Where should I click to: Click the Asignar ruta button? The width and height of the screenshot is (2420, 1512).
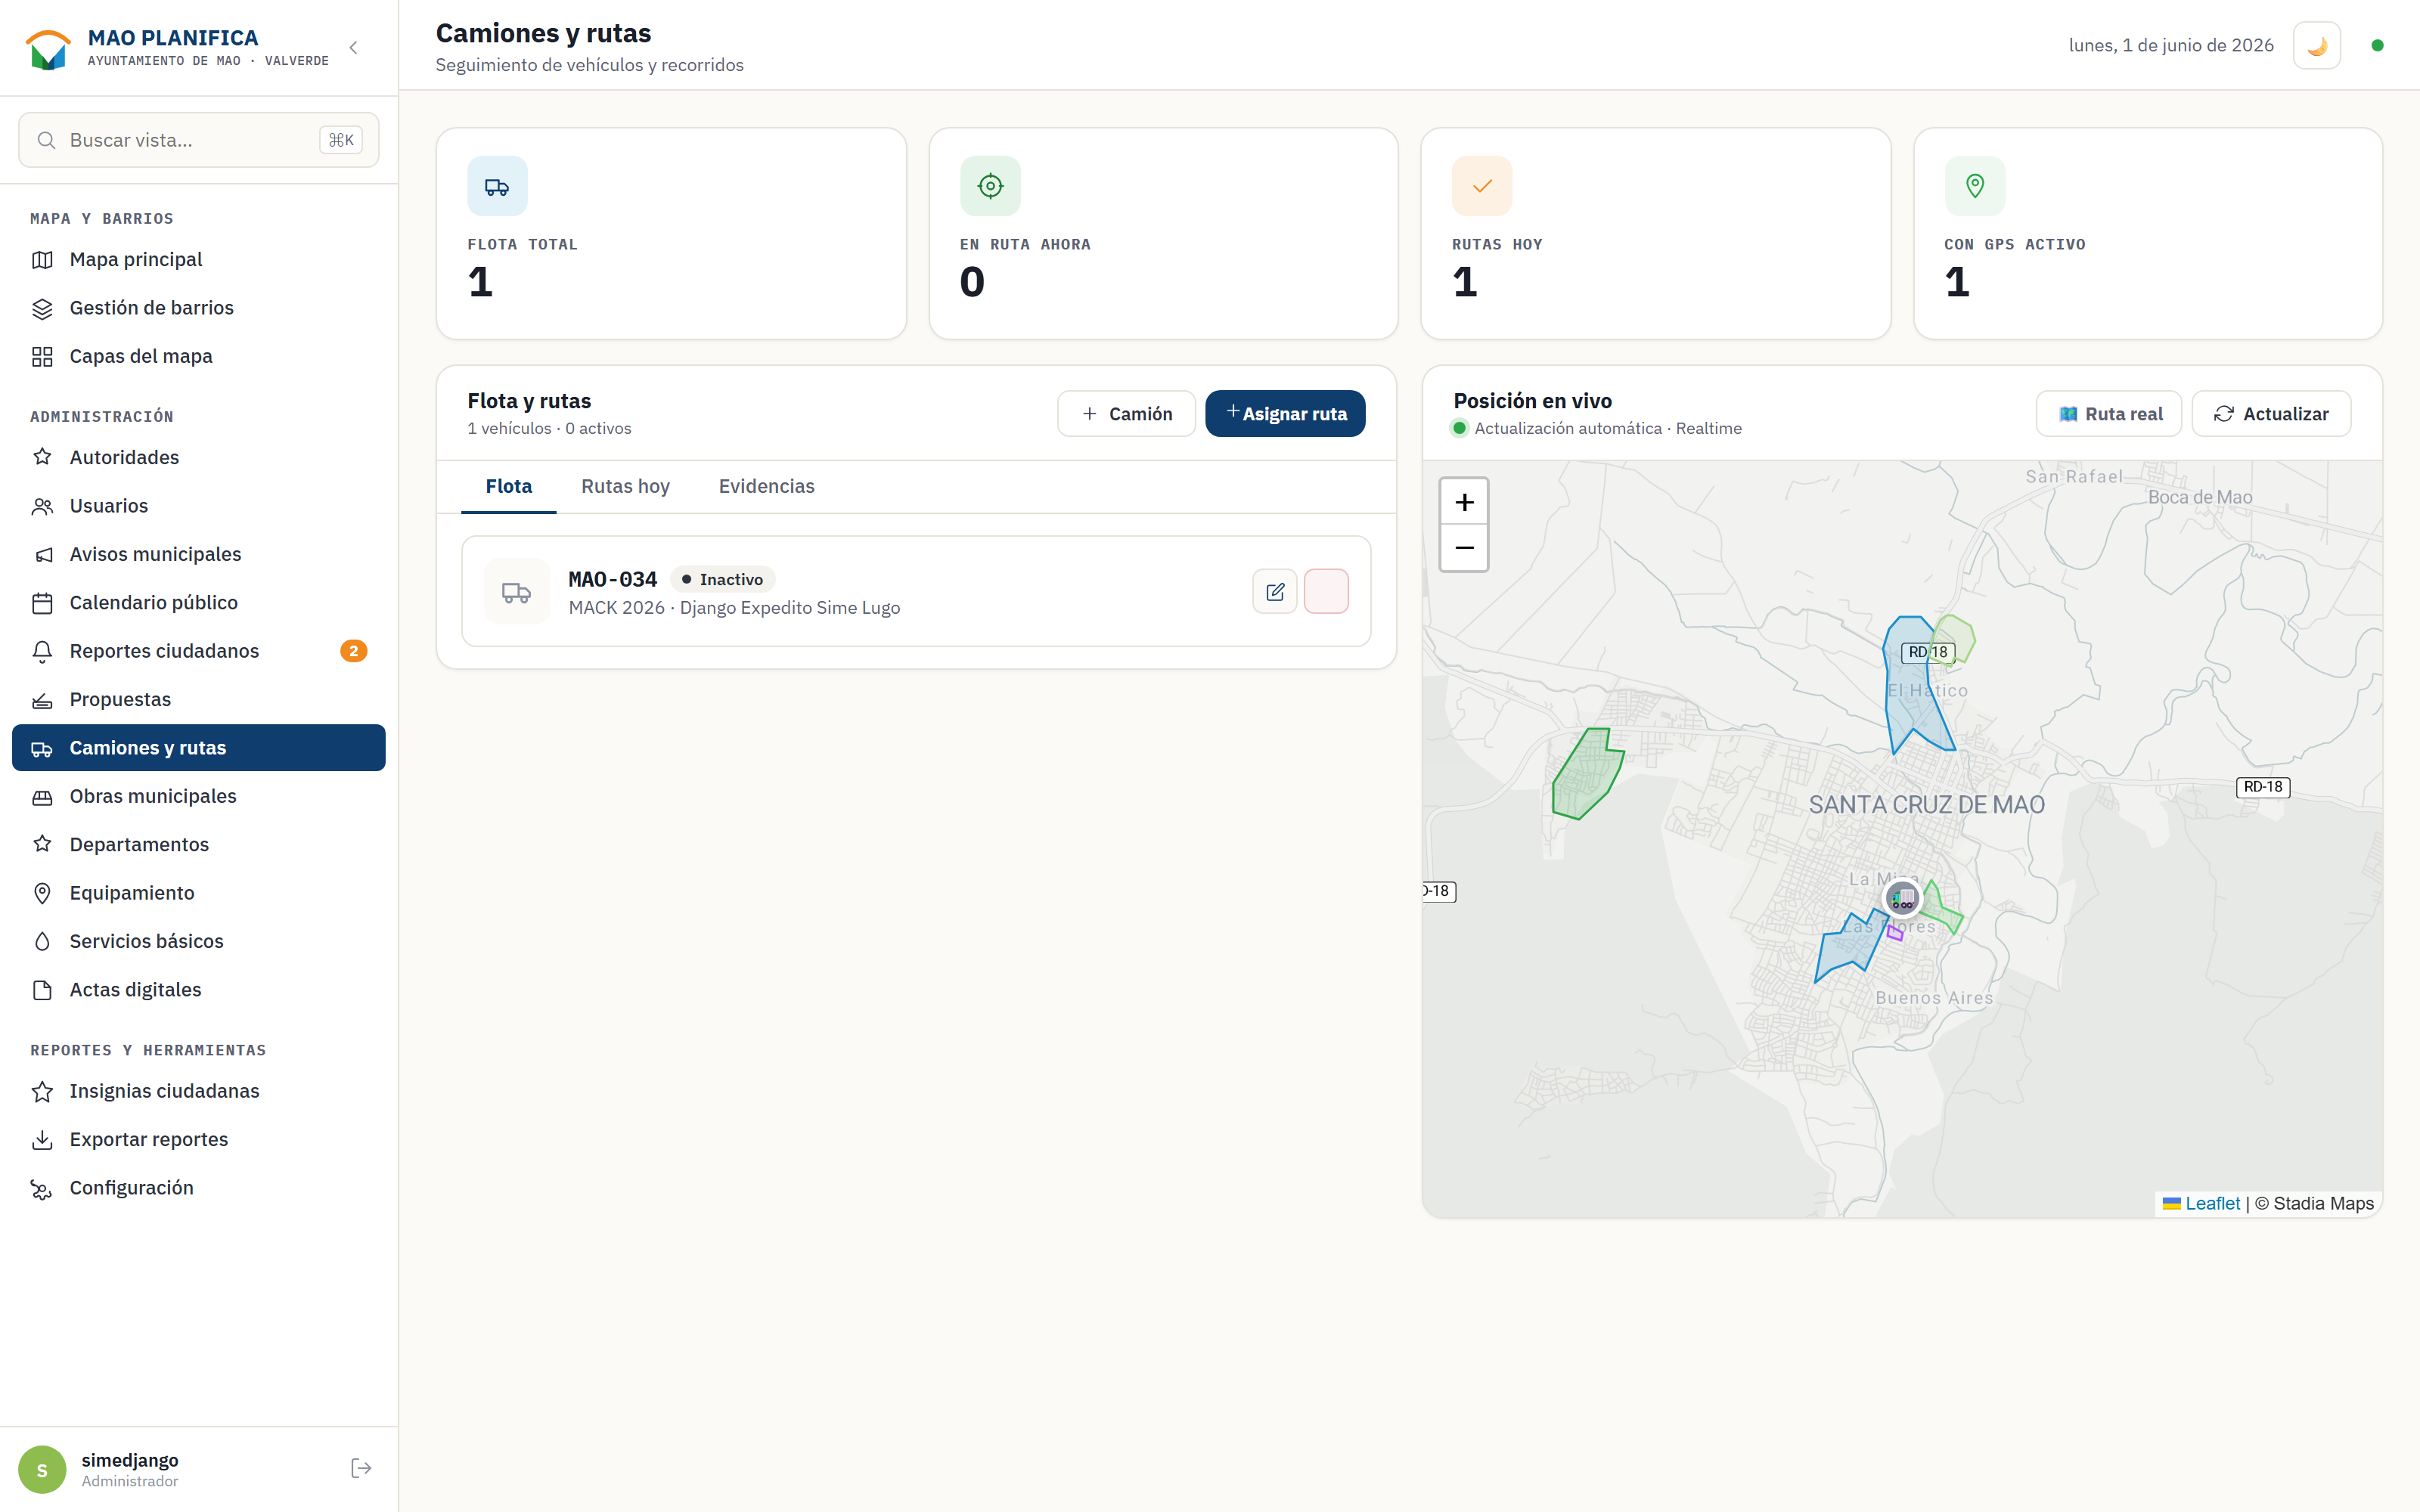(1285, 414)
